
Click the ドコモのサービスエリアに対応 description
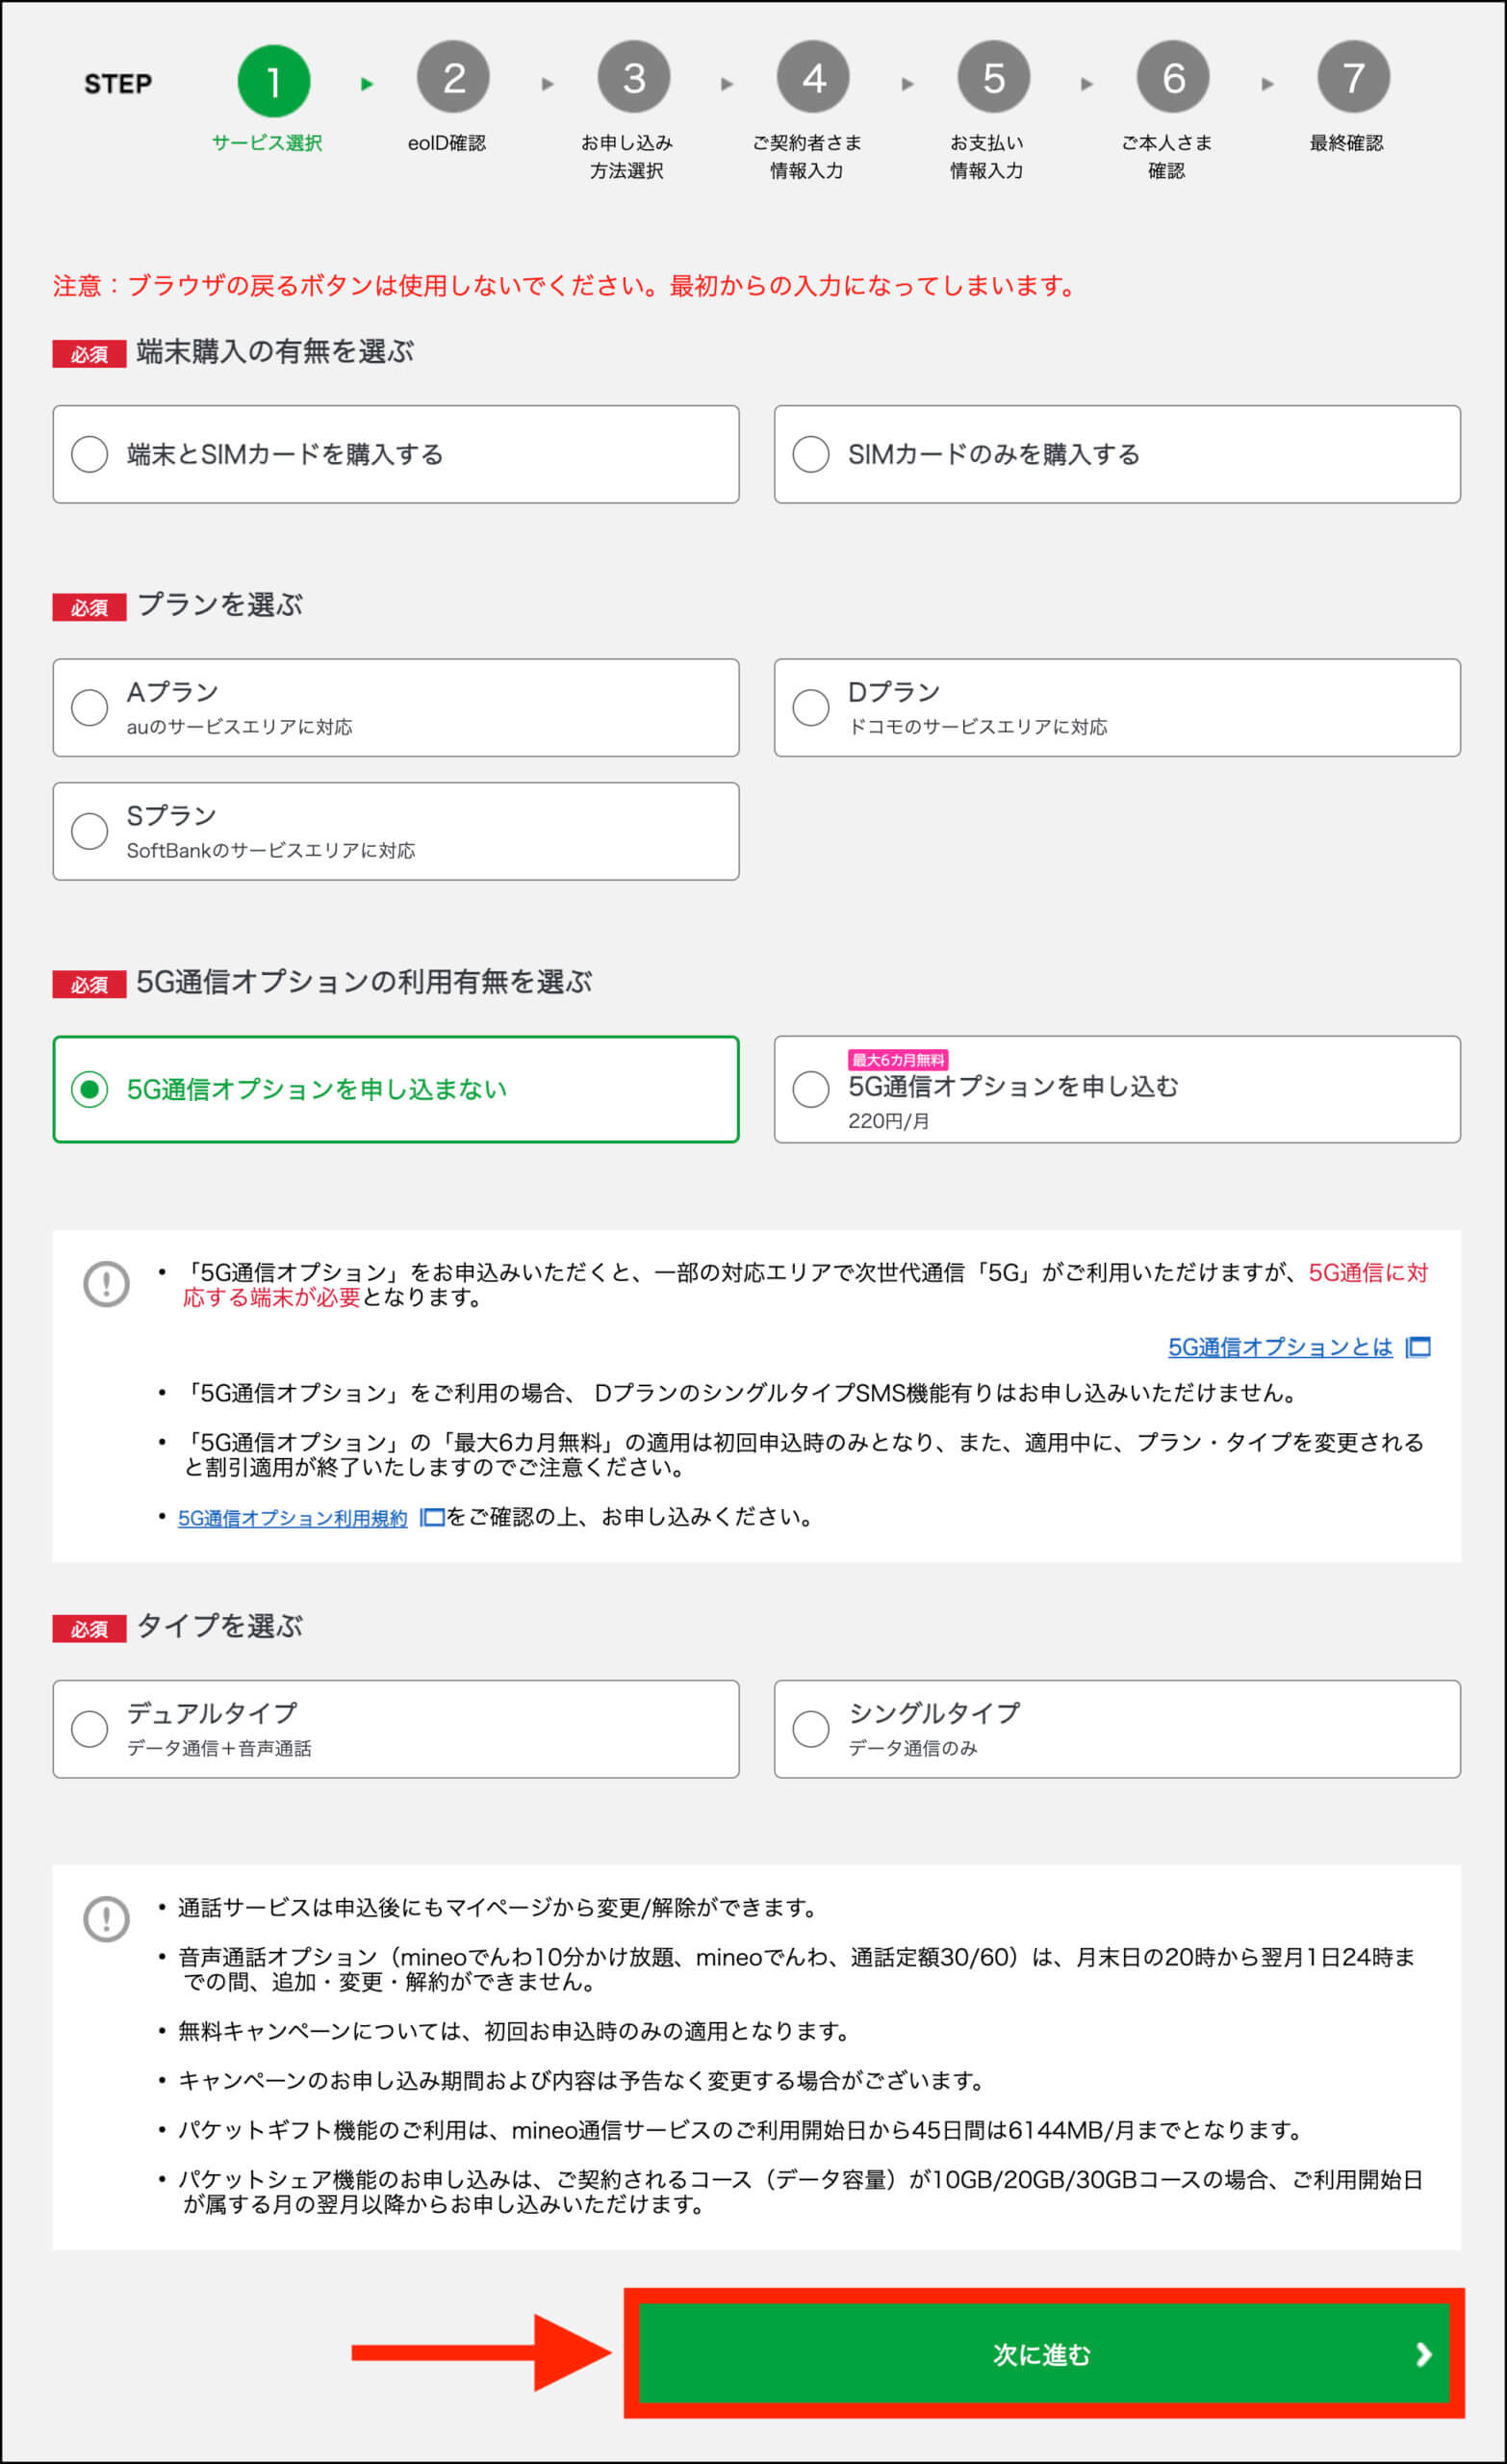click(978, 727)
